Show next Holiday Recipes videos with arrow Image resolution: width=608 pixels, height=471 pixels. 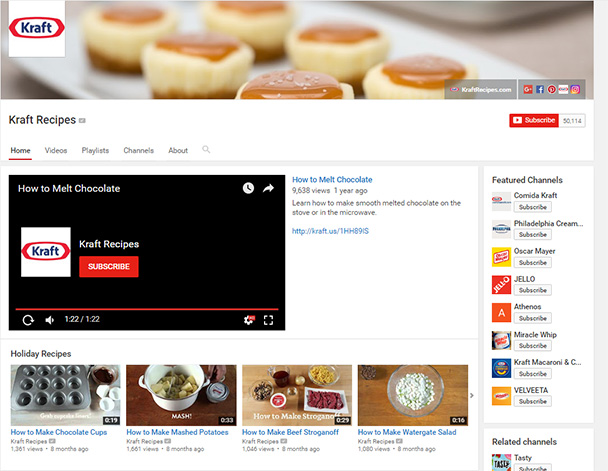click(x=474, y=395)
